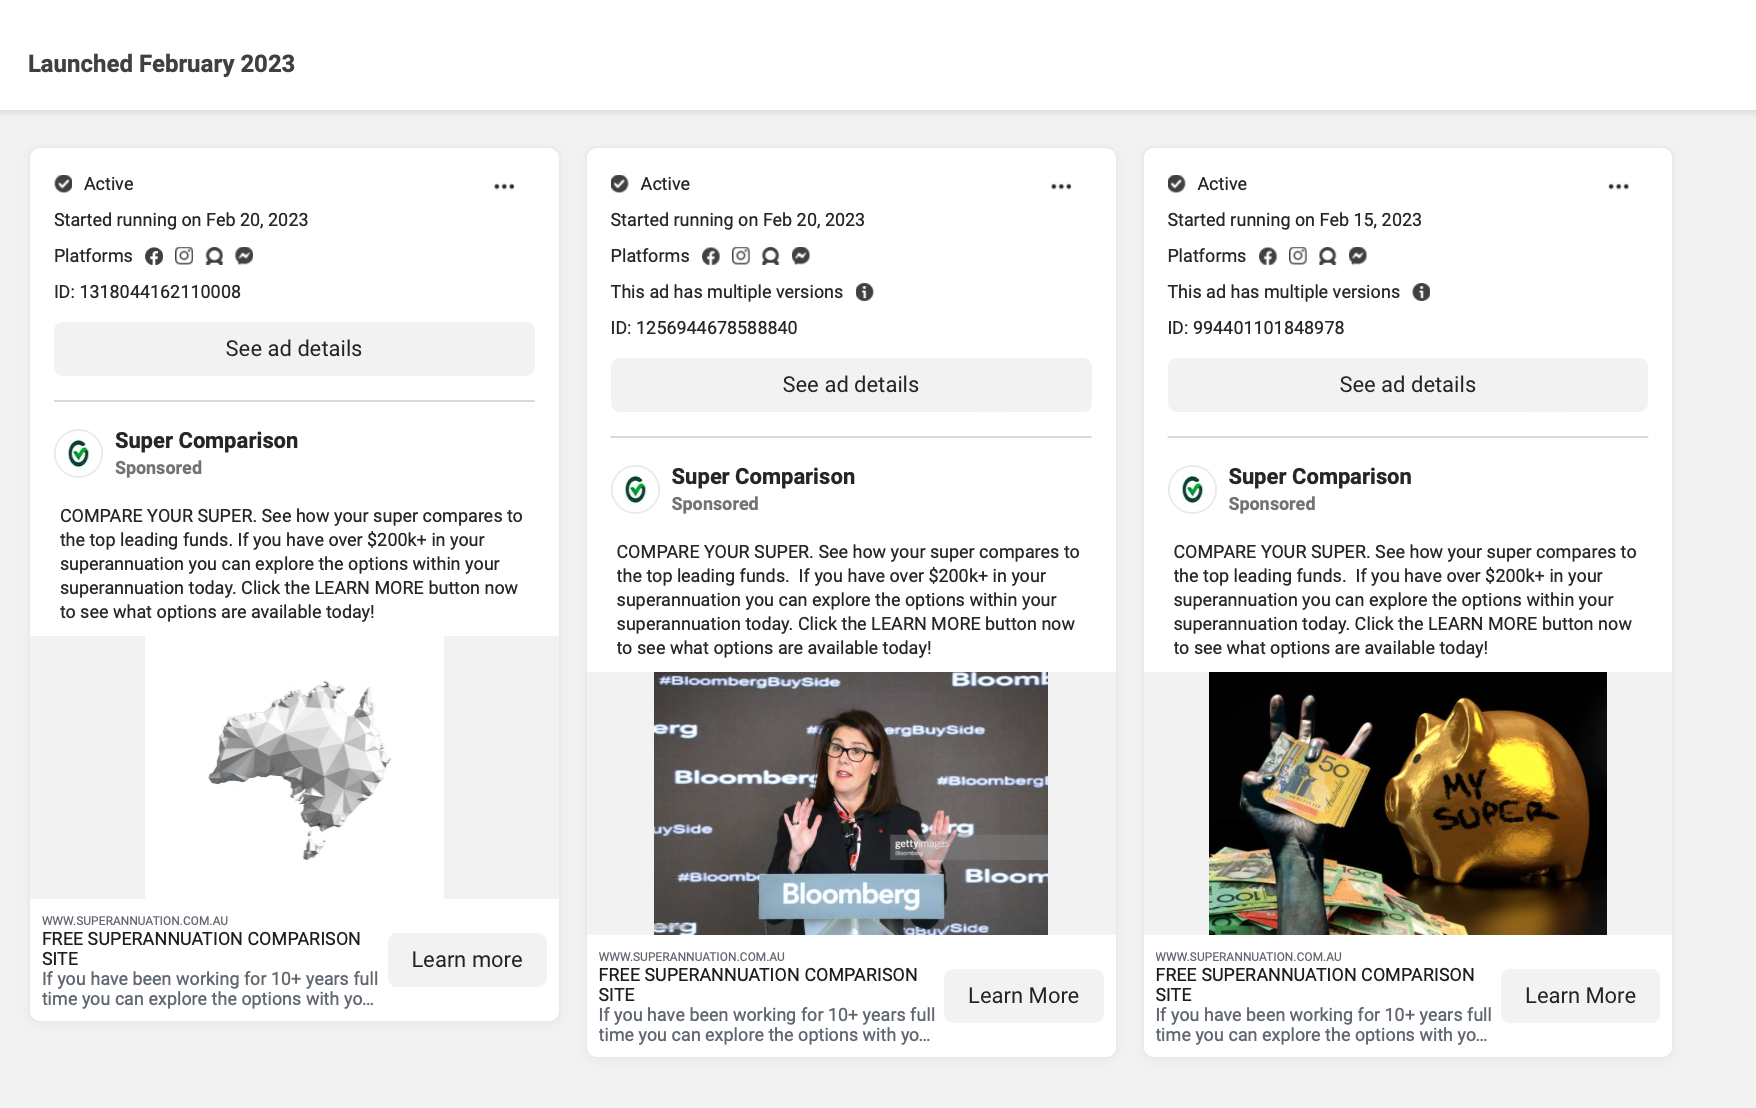Click Active status checkmark on first ad

click(x=64, y=184)
